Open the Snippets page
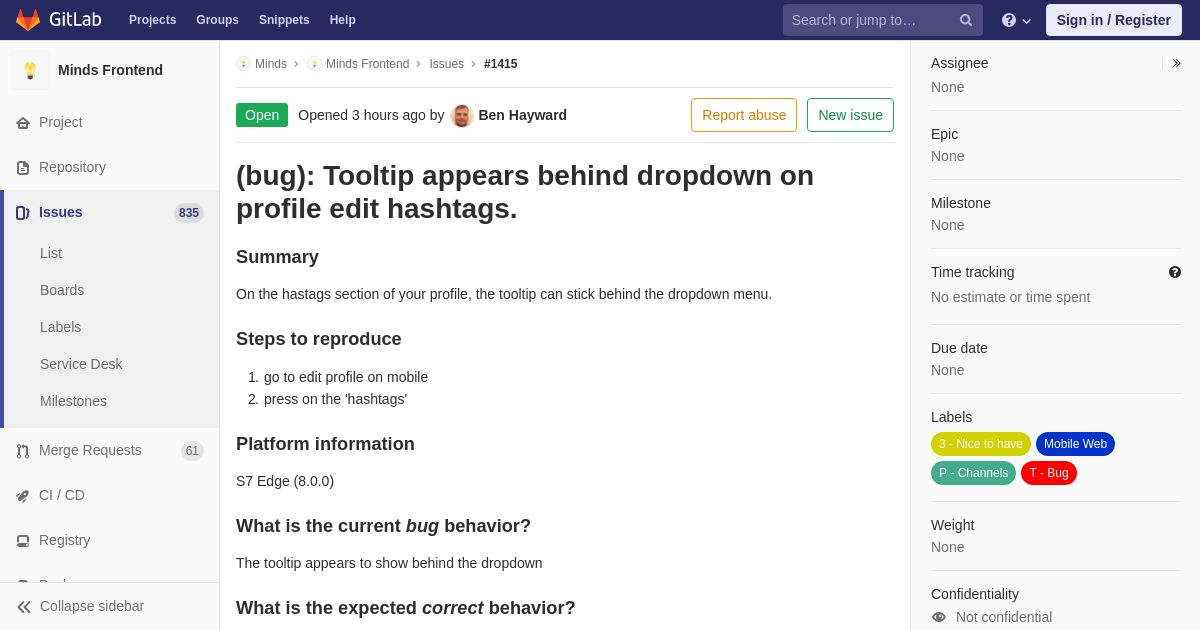The width and height of the screenshot is (1200, 630). (x=284, y=20)
